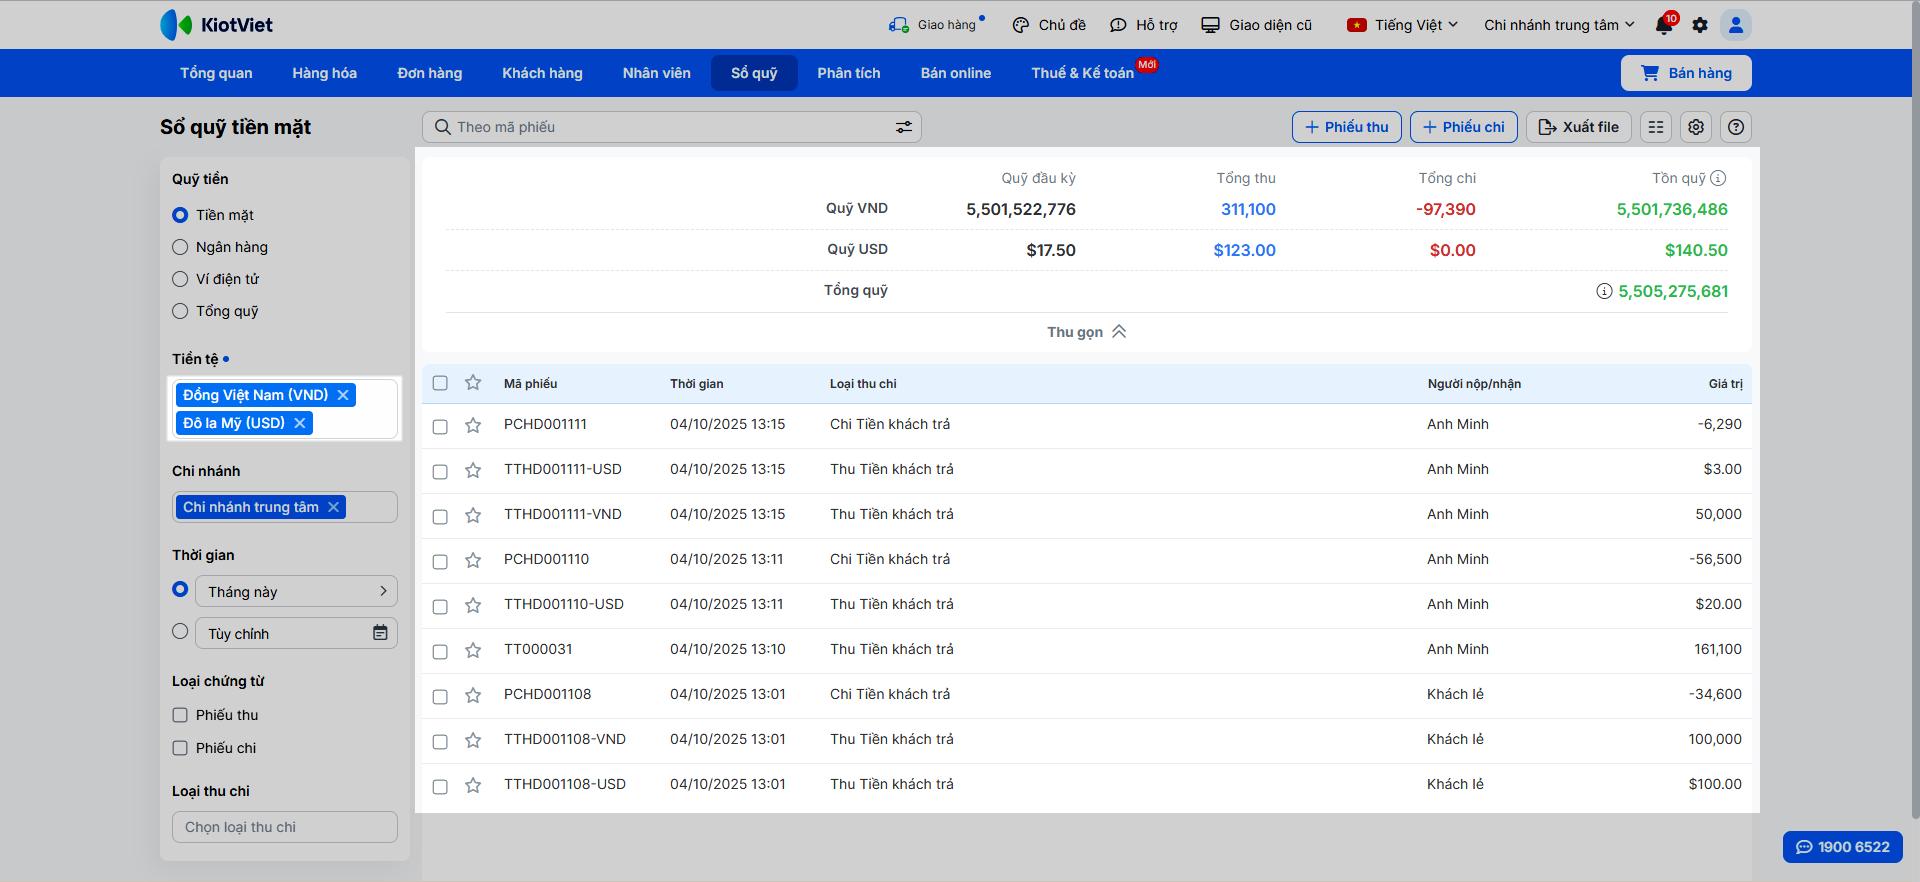Remove the Đô la Mỹ (USD) currency tag
The width and height of the screenshot is (1920, 882).
[299, 423]
